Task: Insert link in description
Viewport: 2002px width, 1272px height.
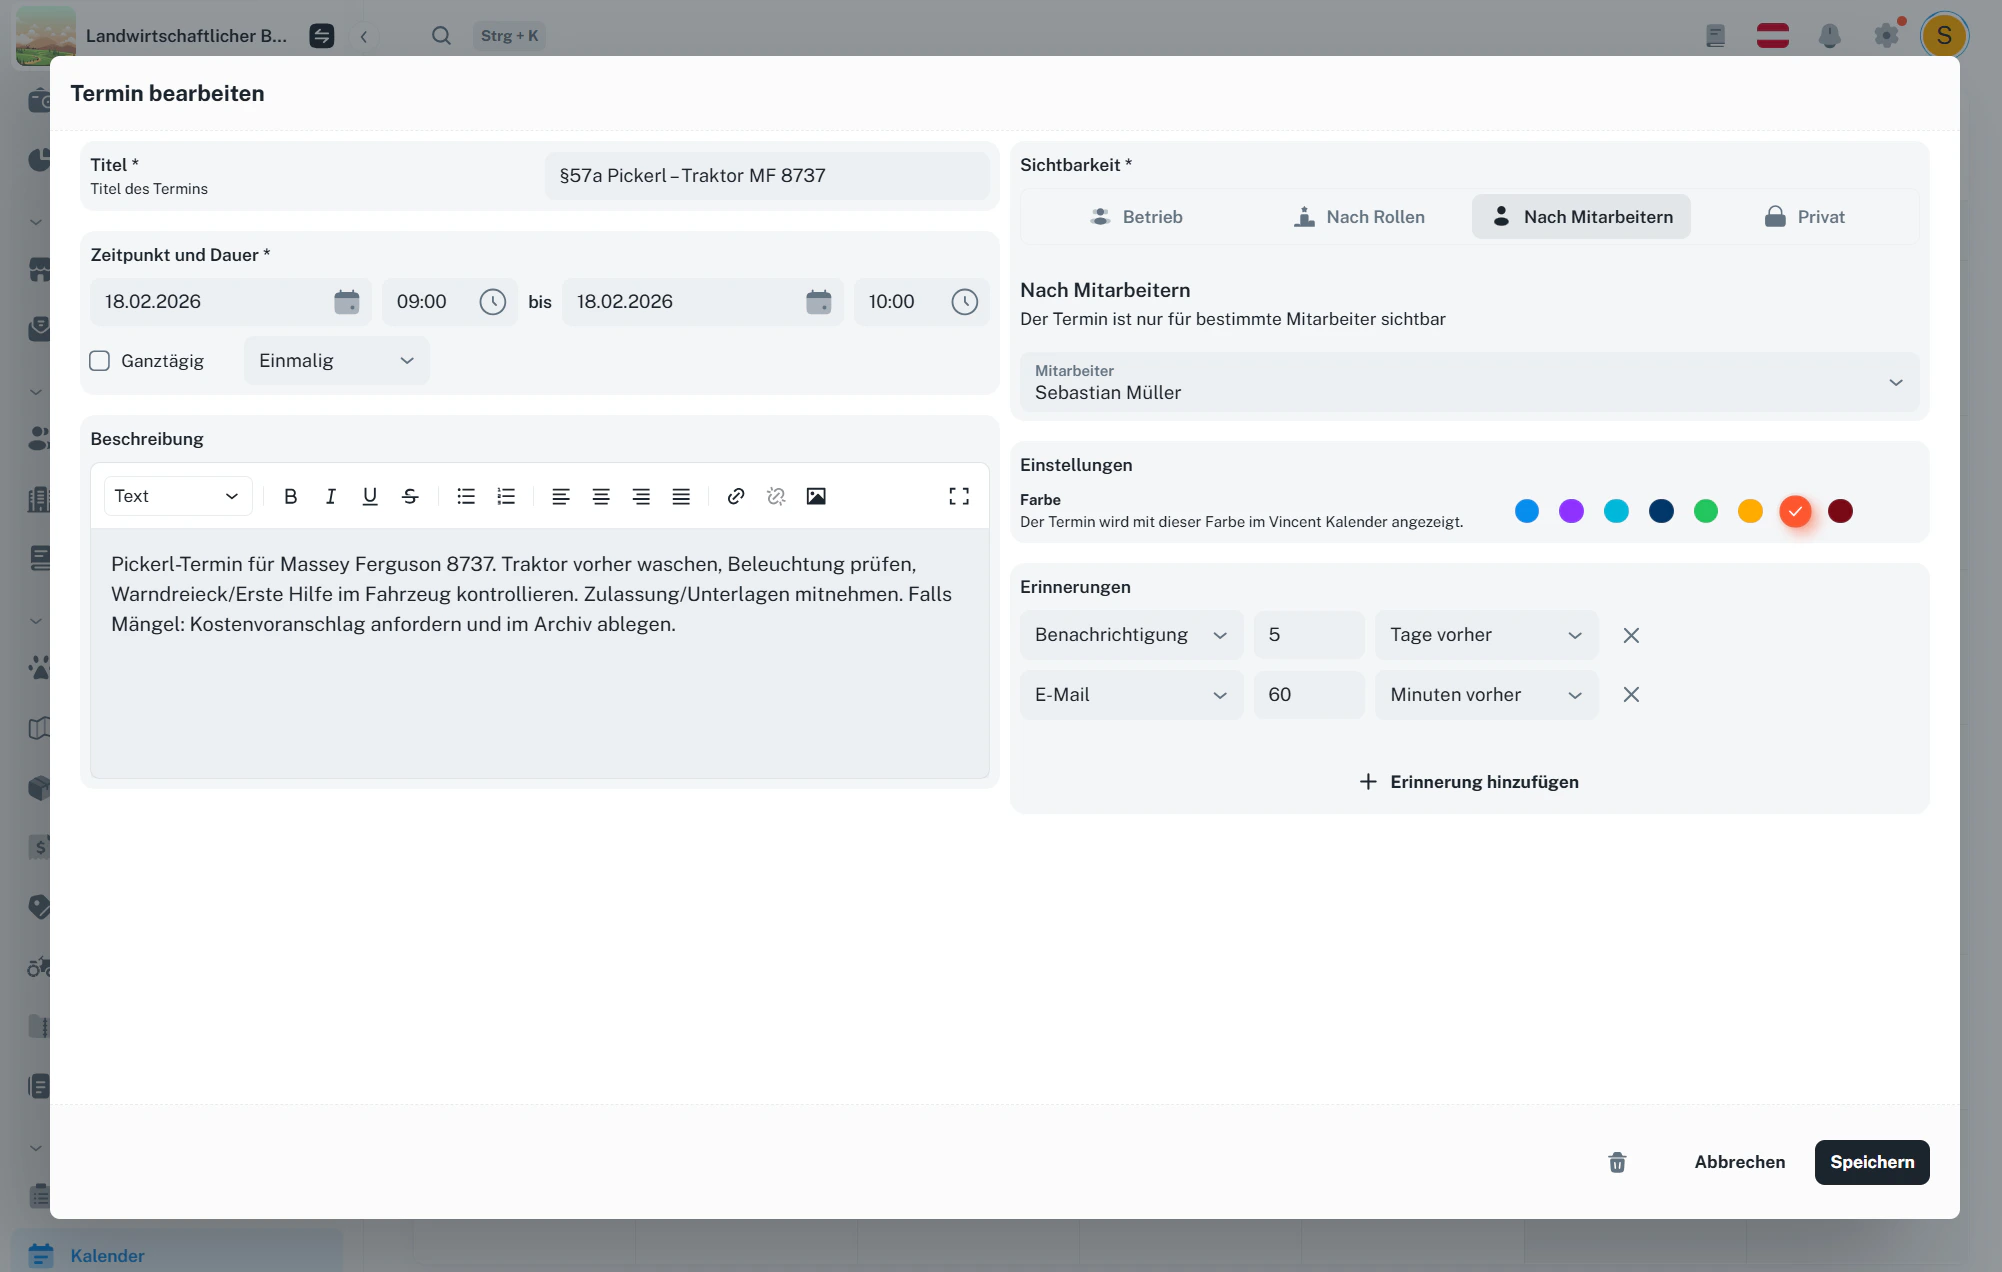Action: (736, 496)
